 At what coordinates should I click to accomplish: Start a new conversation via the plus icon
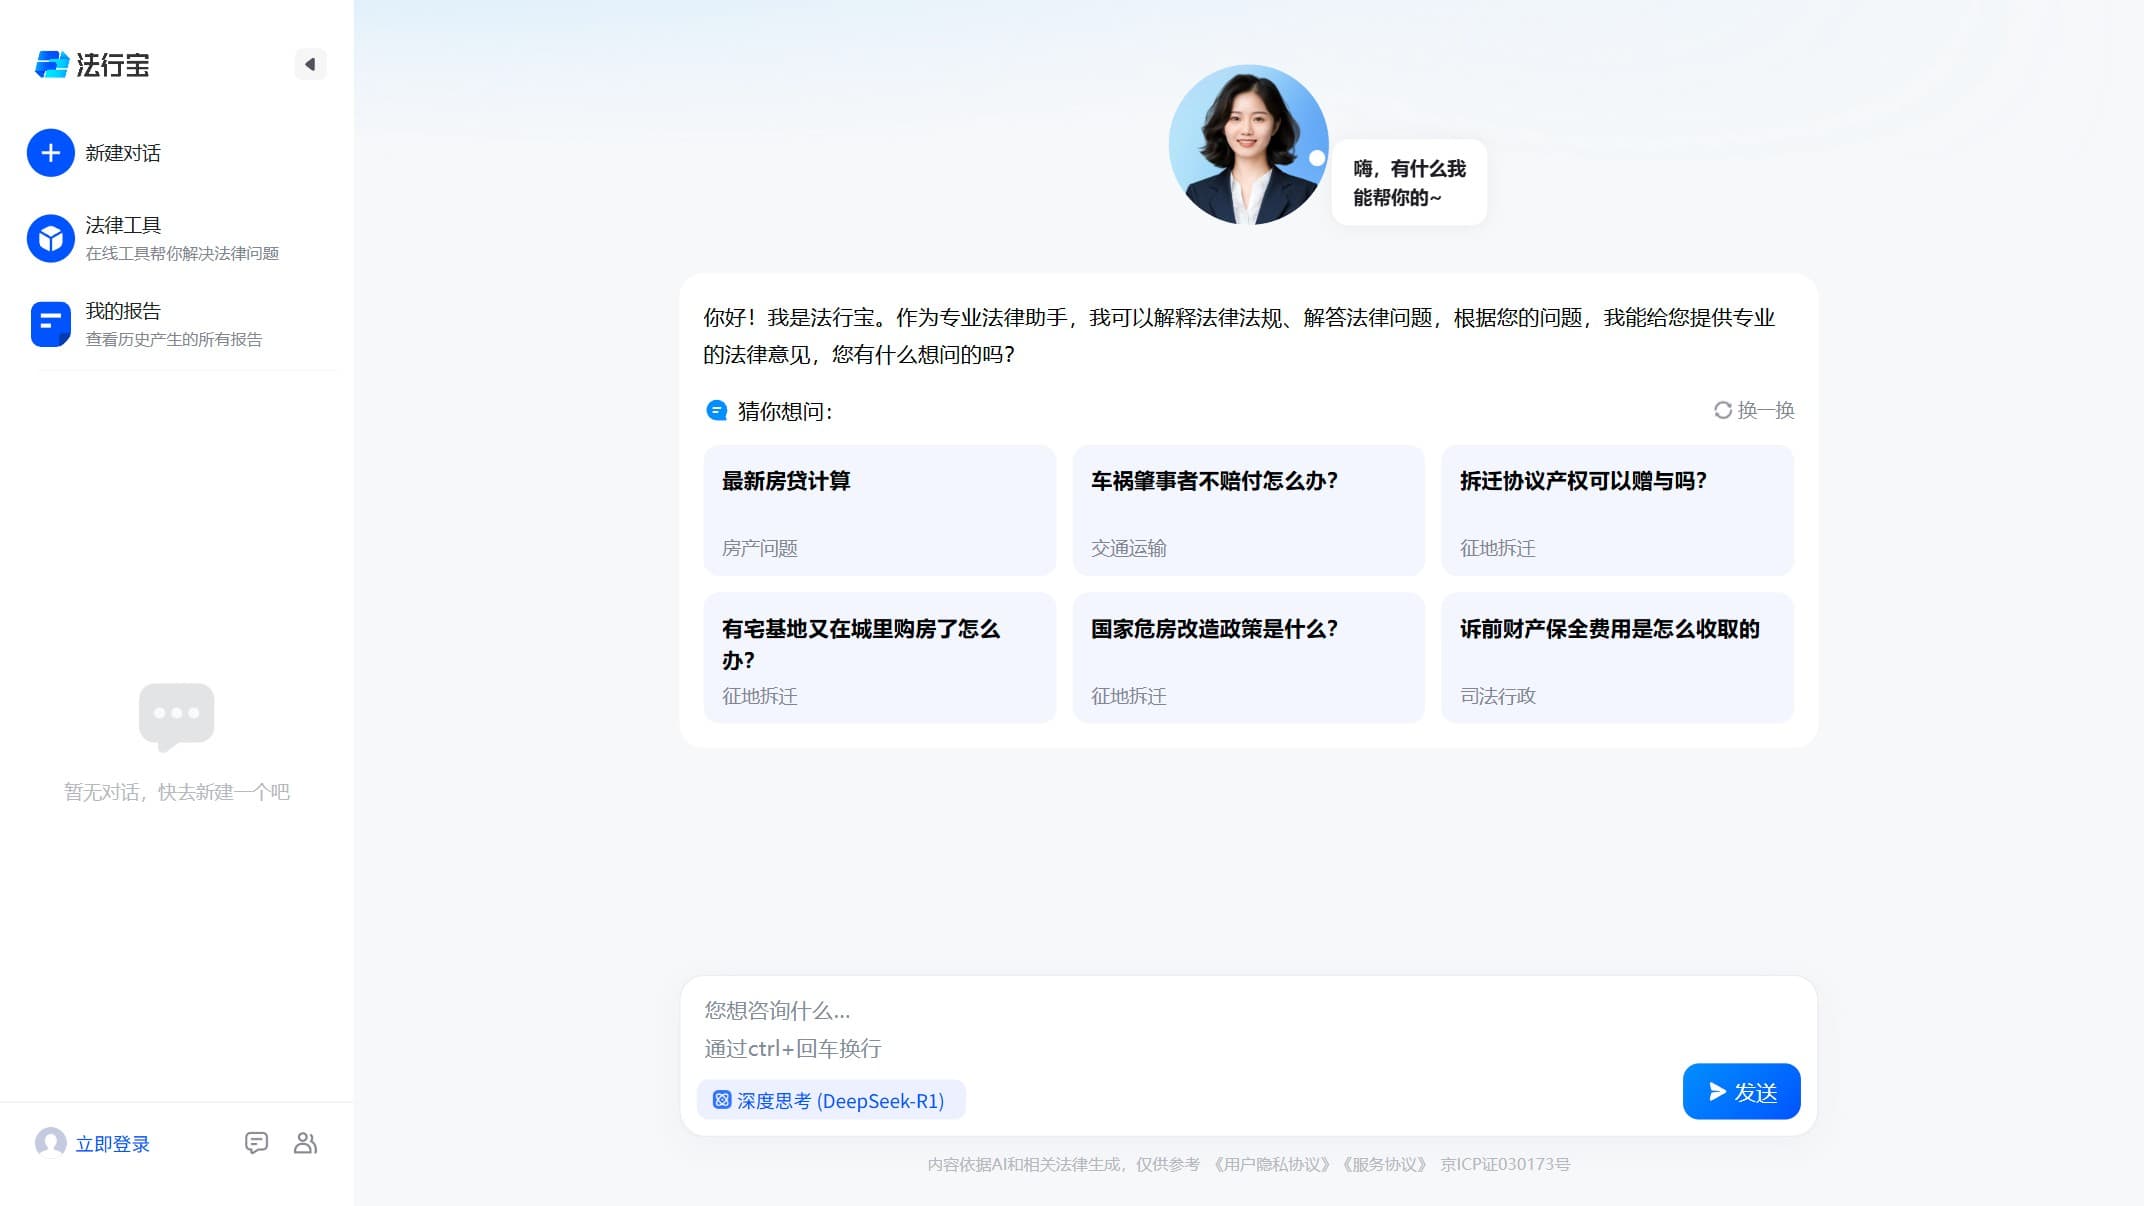coord(51,153)
